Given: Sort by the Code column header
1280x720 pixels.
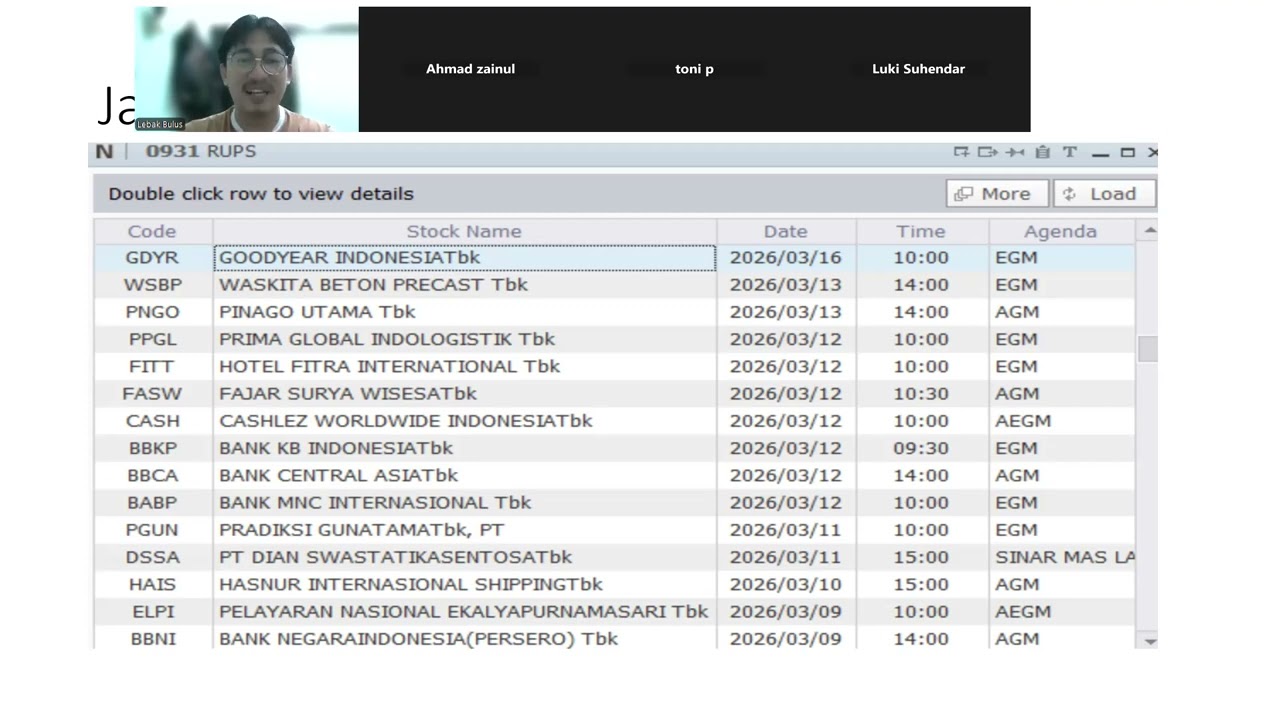Looking at the screenshot, I should click(x=152, y=231).
